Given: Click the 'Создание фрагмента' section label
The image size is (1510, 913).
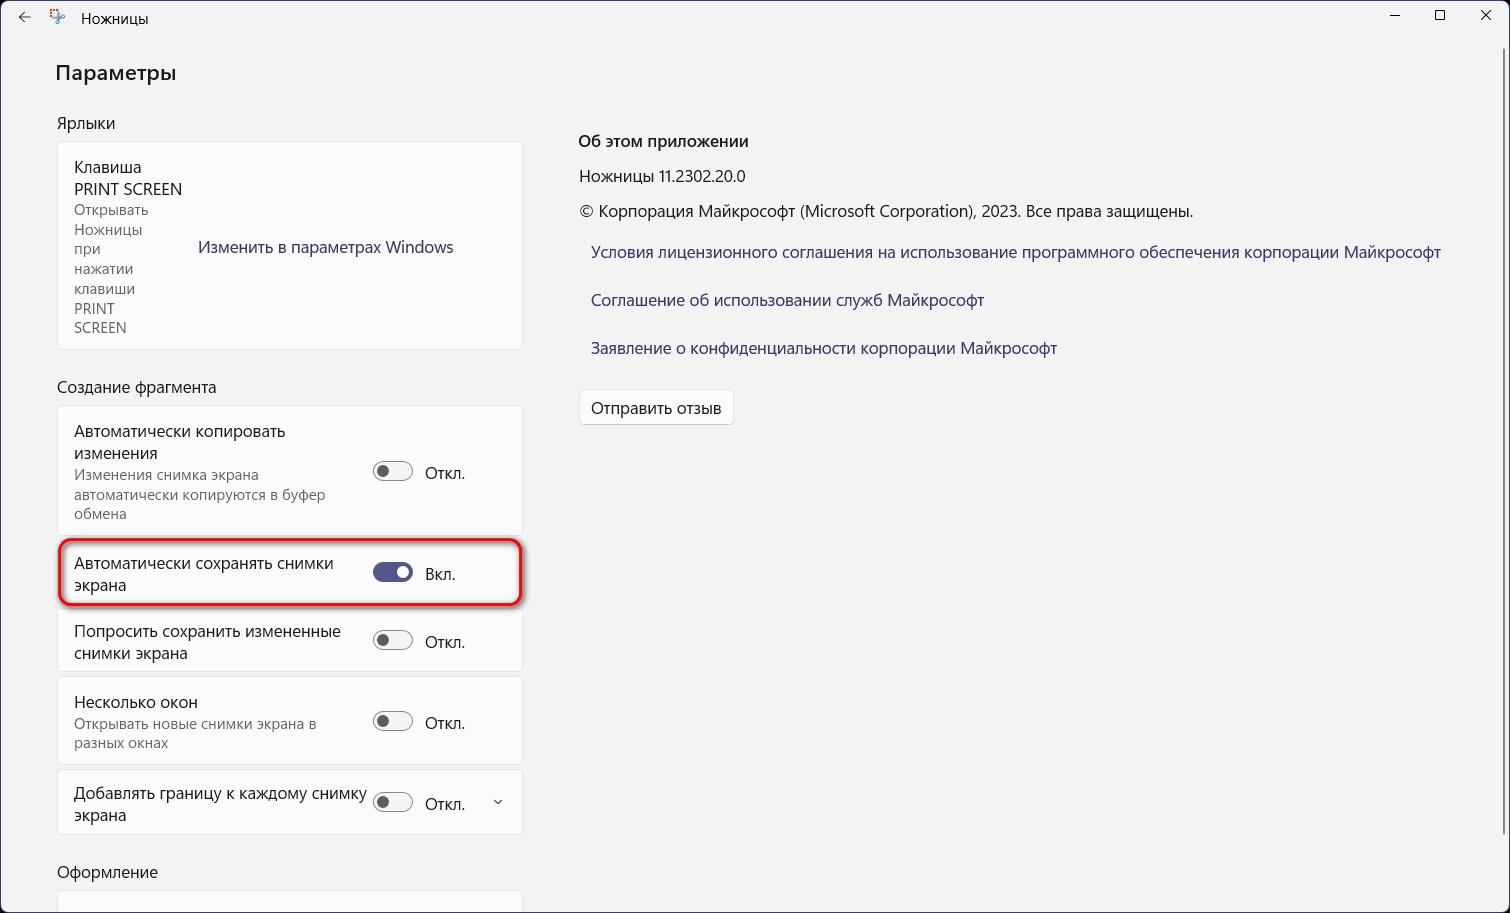Looking at the screenshot, I should coord(136,387).
